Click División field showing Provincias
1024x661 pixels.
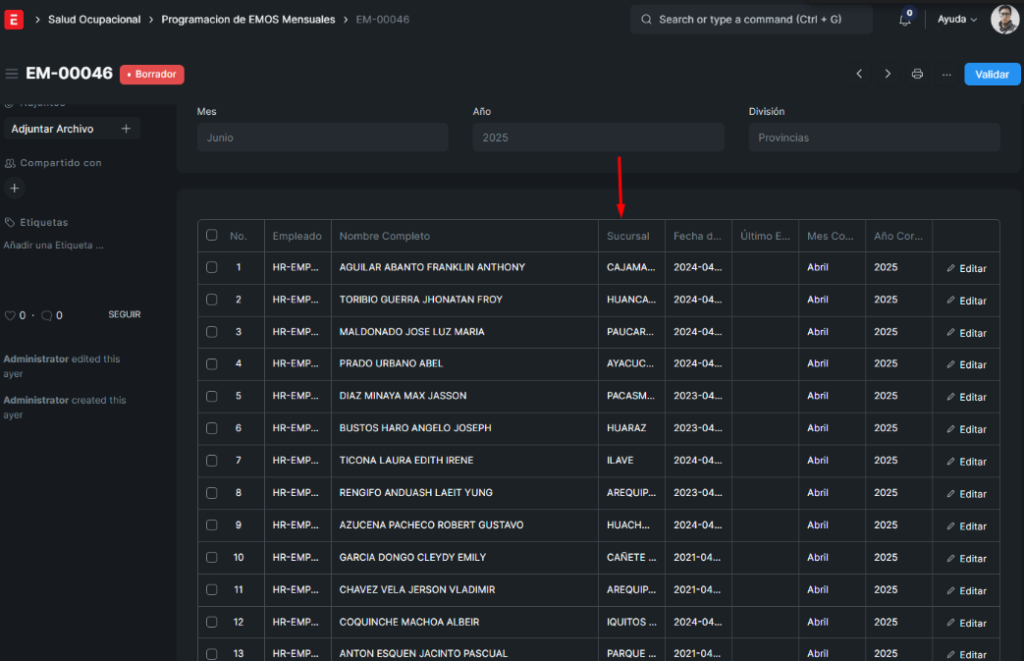(874, 138)
